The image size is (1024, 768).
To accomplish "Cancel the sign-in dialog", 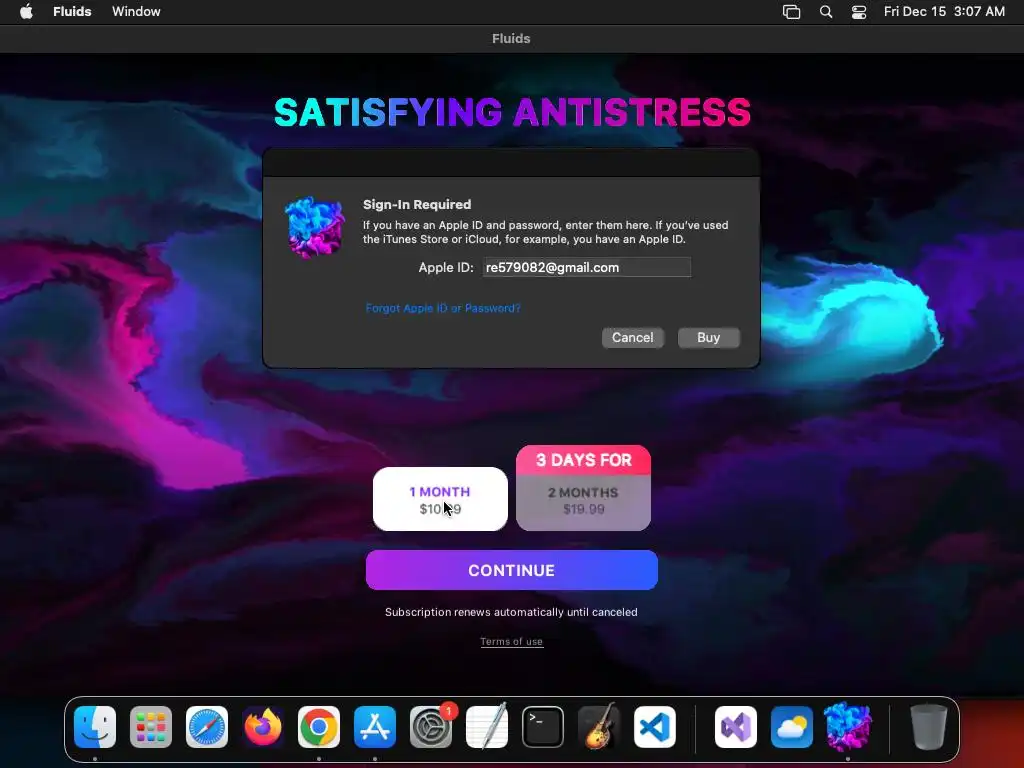I will pyautogui.click(x=632, y=338).
